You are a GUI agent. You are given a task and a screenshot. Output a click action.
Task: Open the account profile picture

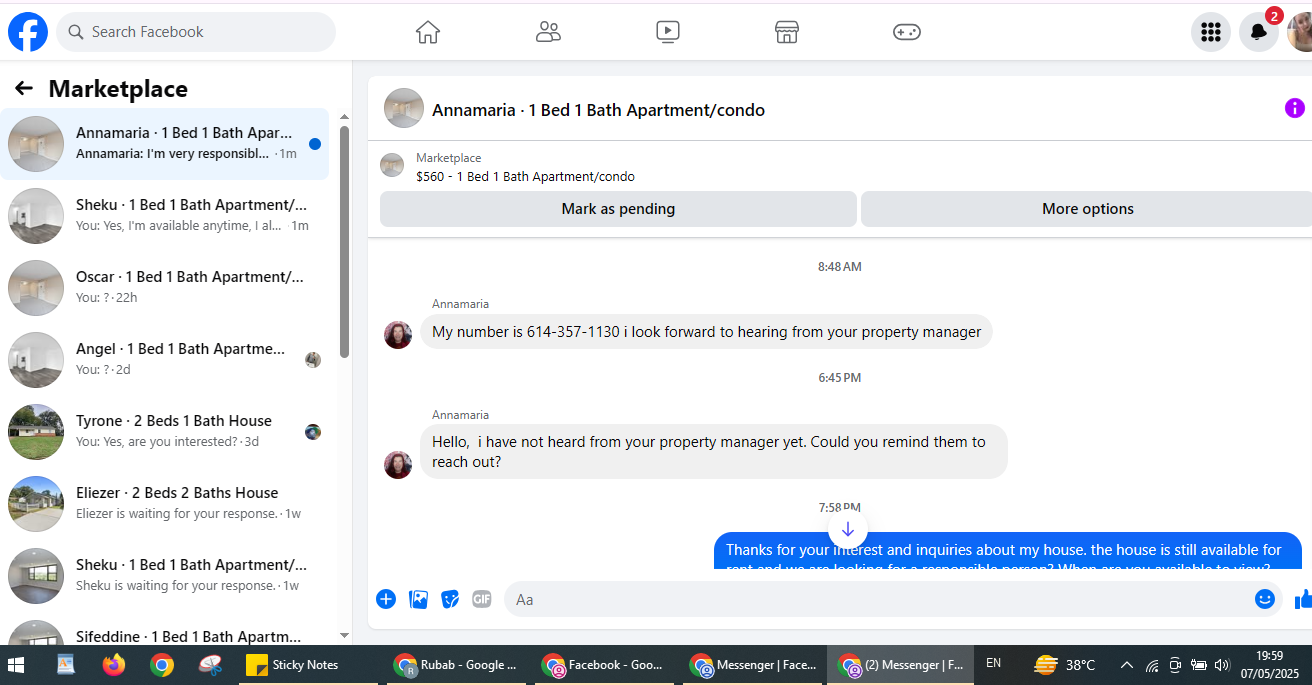1300,32
